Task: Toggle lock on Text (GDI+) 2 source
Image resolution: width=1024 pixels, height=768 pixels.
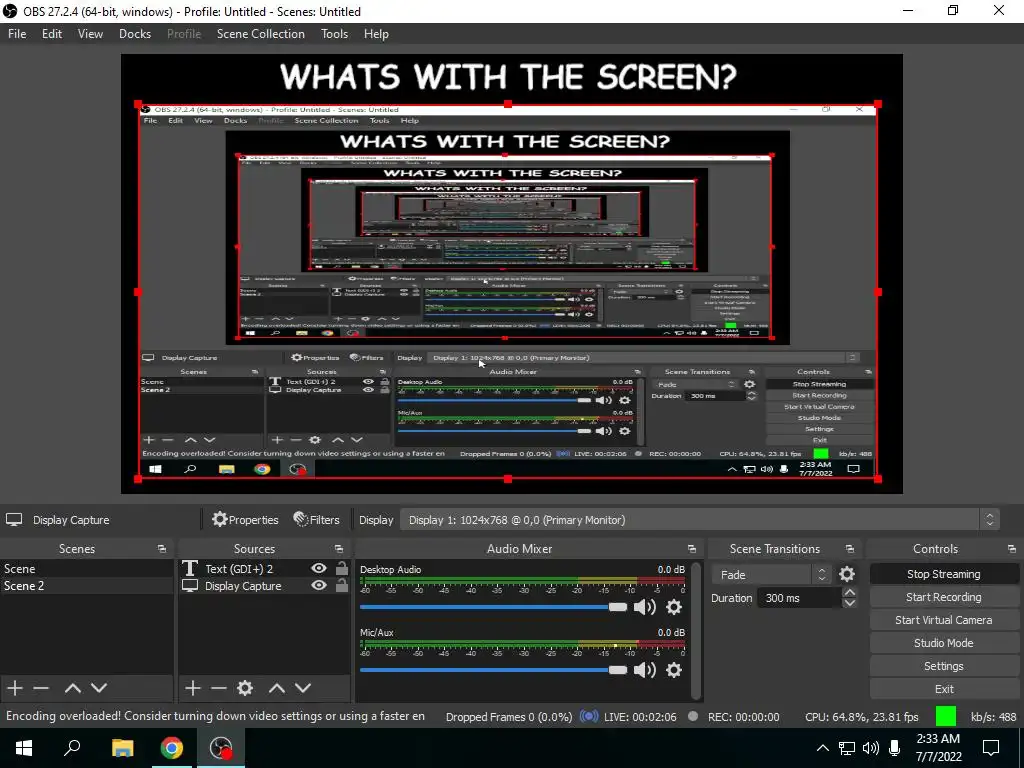Action: 342,568
